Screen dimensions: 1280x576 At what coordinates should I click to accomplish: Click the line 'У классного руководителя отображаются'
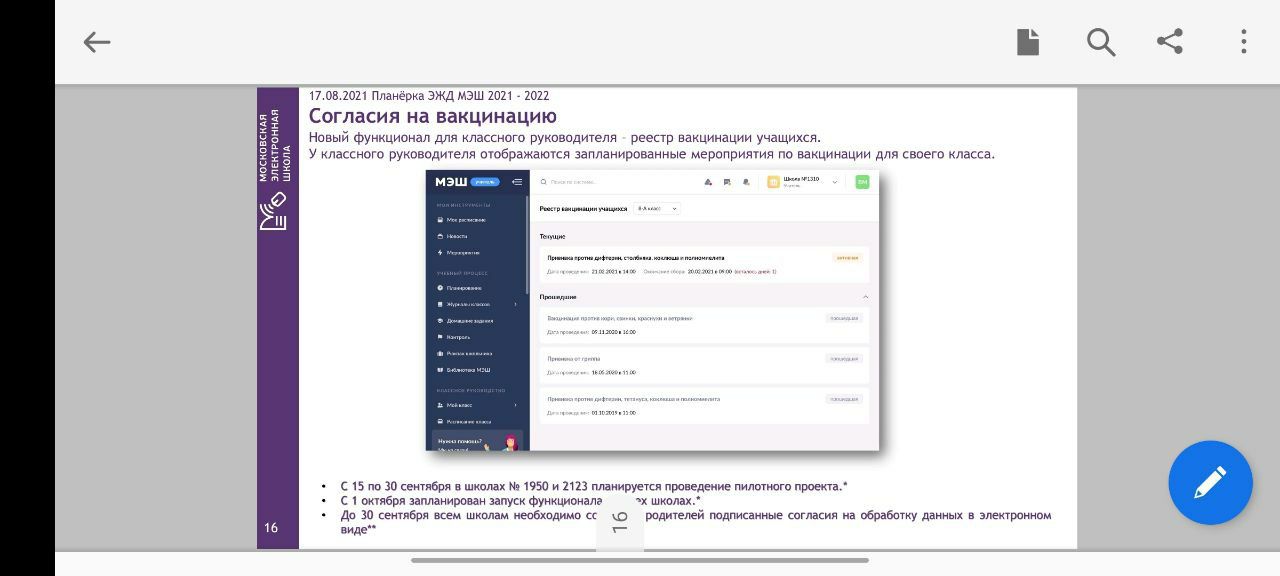[652, 154]
